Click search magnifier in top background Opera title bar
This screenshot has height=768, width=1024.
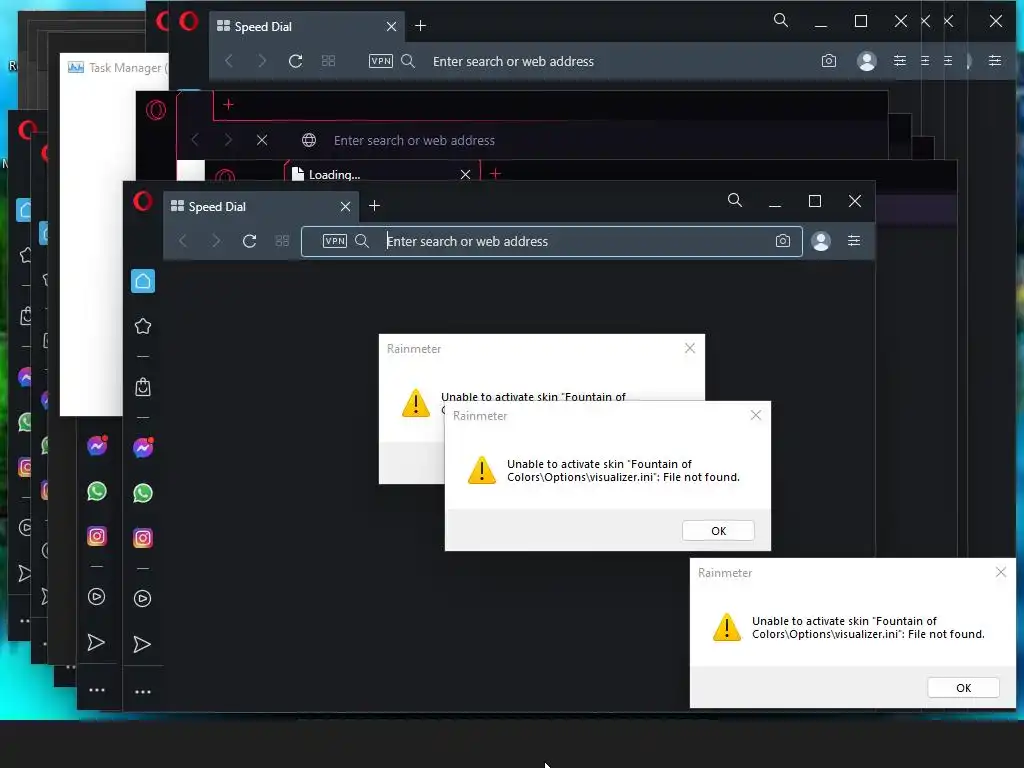[x=780, y=20]
